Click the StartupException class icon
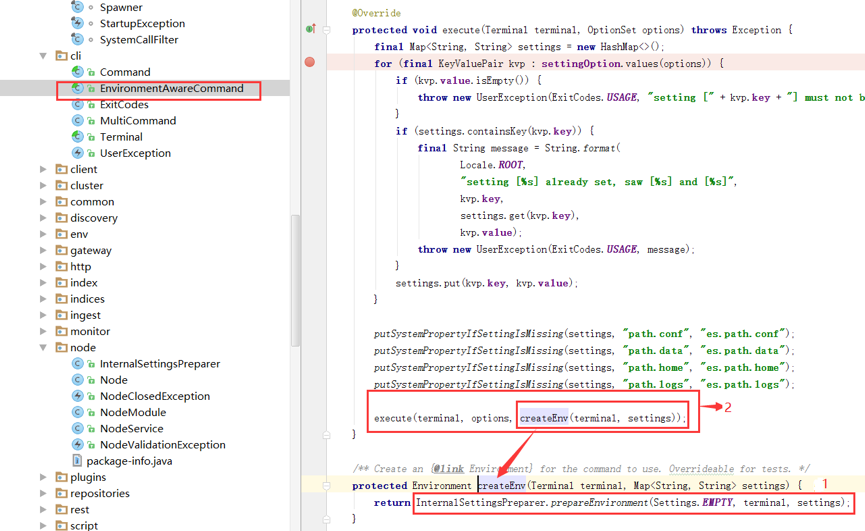Image resolution: width=865 pixels, height=531 pixels. [x=77, y=23]
